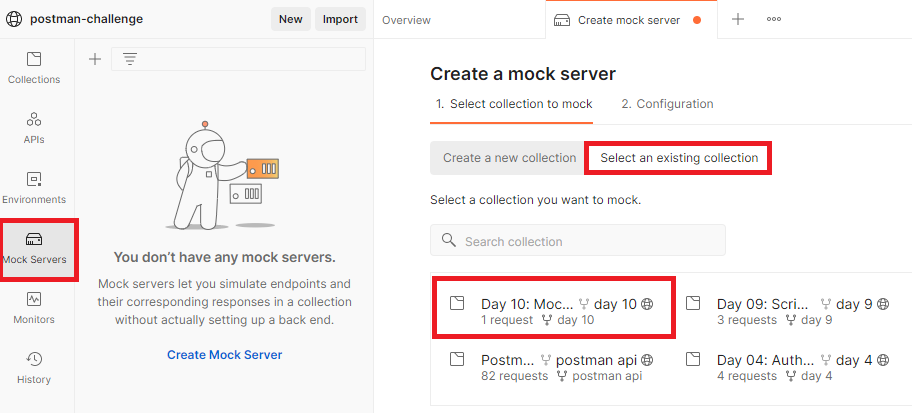
Task: Switch to the Overview tab
Action: pyautogui.click(x=406, y=20)
